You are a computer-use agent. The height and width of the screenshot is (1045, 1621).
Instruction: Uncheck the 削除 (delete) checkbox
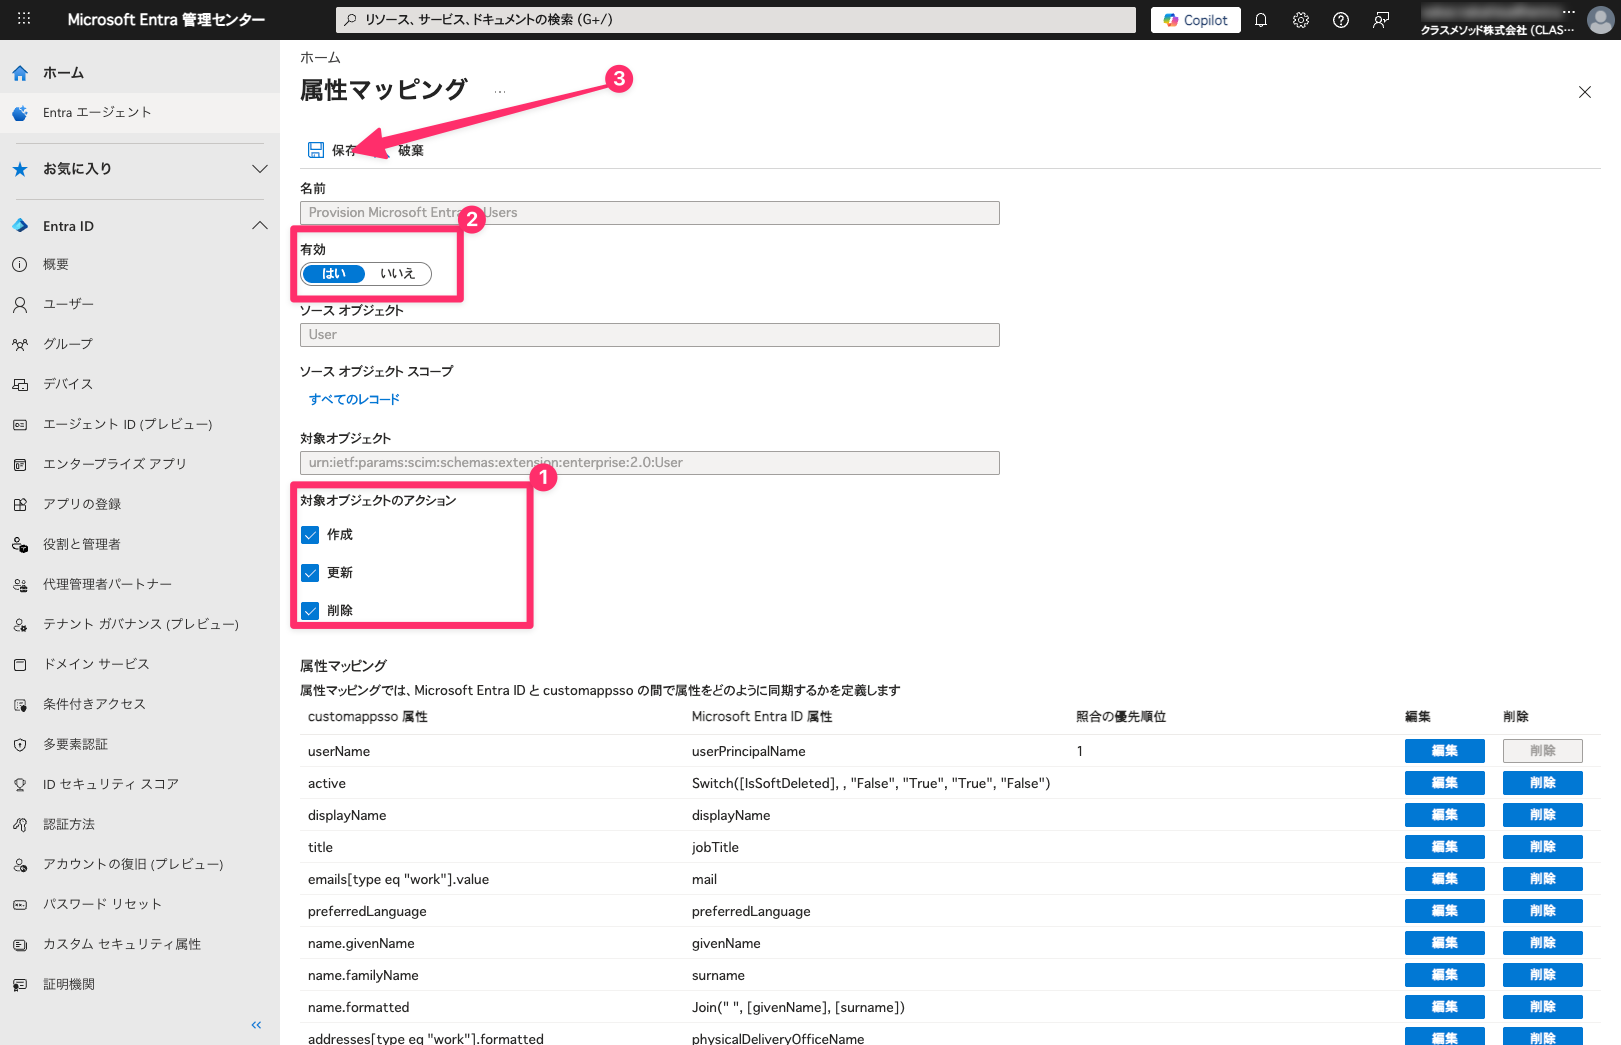click(310, 611)
